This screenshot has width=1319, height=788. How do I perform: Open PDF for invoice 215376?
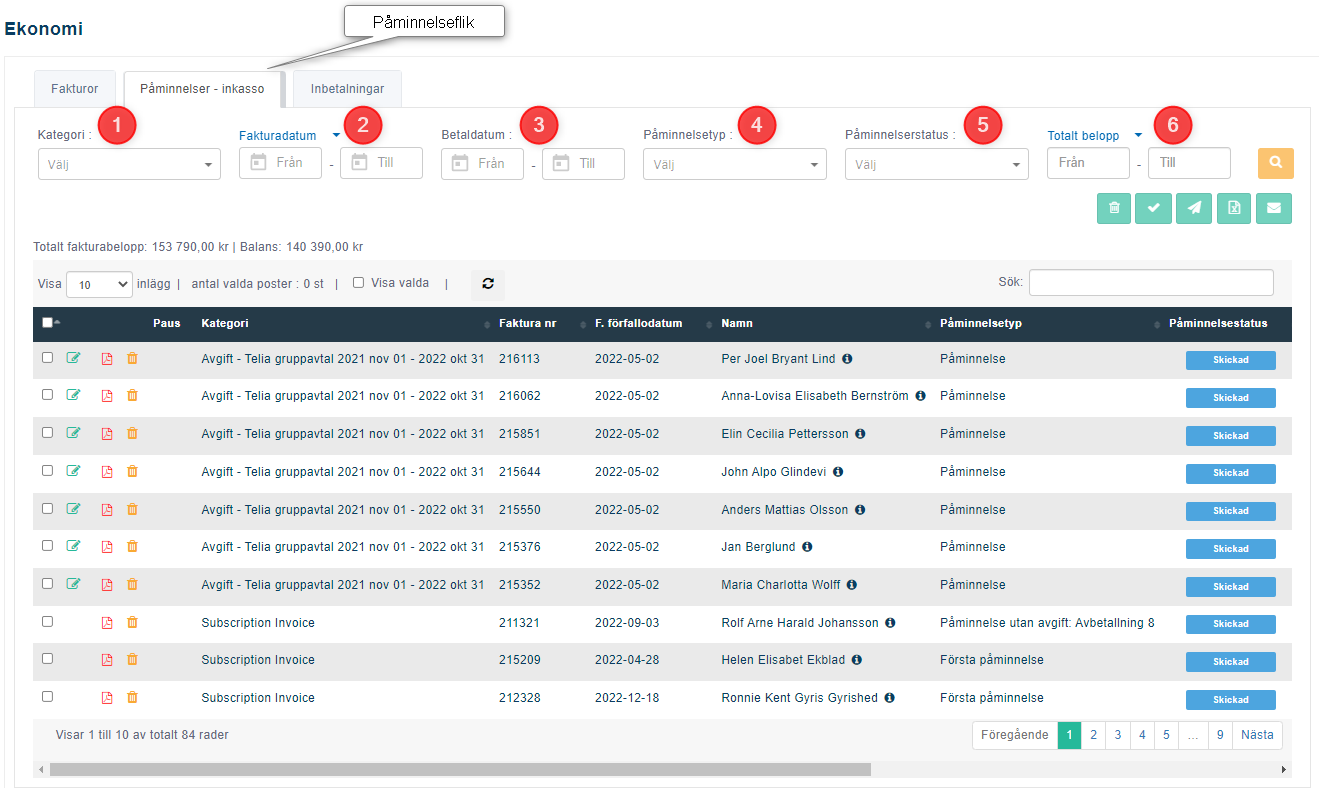107,547
